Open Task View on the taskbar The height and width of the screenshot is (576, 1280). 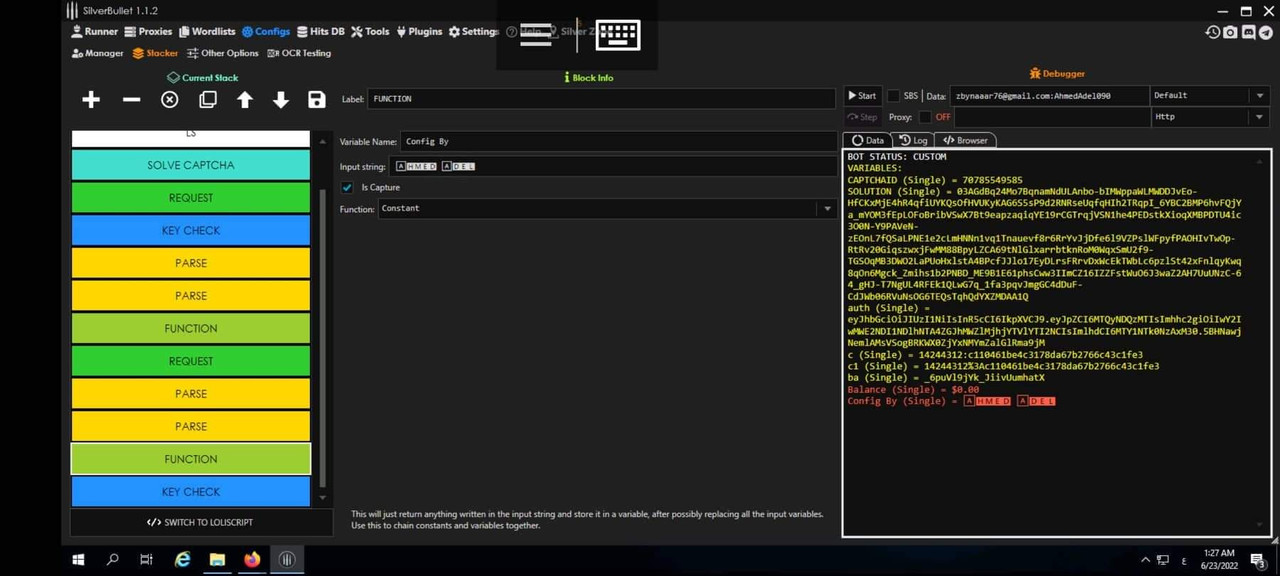tap(146, 560)
